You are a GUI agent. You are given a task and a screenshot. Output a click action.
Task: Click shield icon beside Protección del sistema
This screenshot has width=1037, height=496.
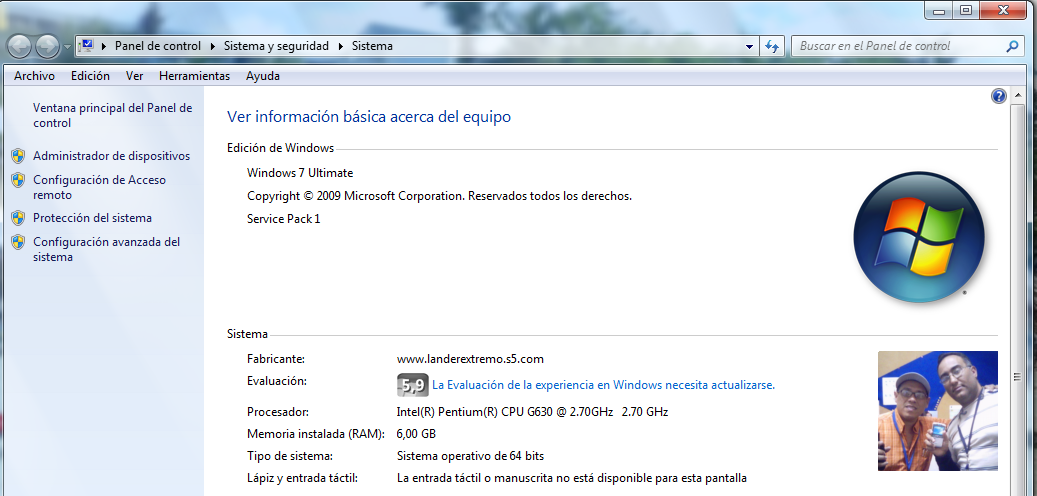pyautogui.click(x=18, y=218)
